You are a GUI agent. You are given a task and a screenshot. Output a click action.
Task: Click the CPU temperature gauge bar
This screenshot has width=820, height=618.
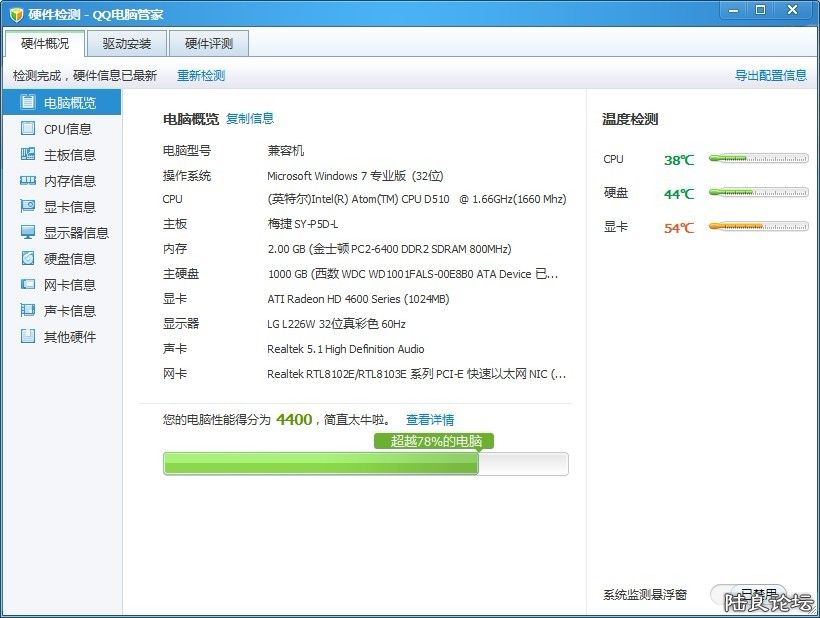[x=758, y=158]
